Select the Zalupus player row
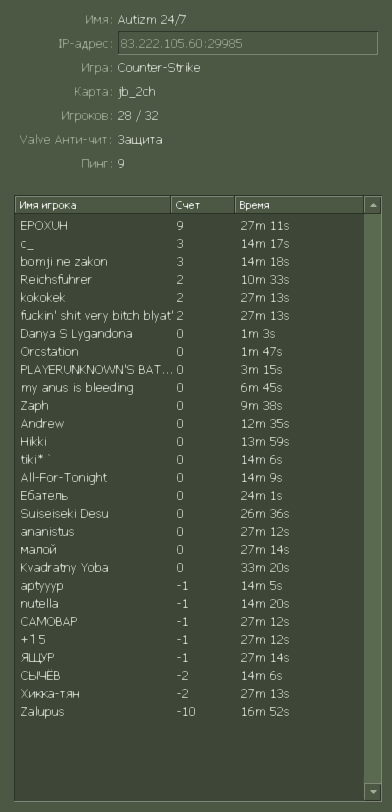The image size is (392, 812). 190,712
